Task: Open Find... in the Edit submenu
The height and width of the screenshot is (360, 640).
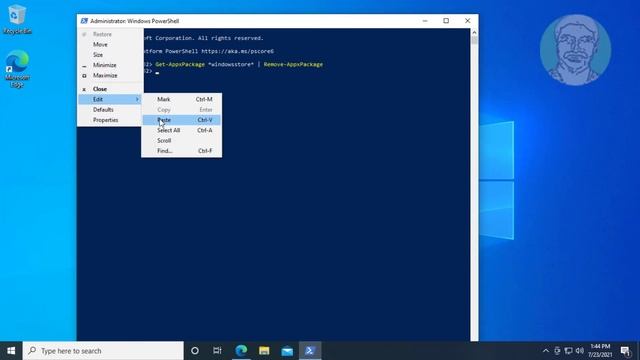Action: click(x=182, y=151)
